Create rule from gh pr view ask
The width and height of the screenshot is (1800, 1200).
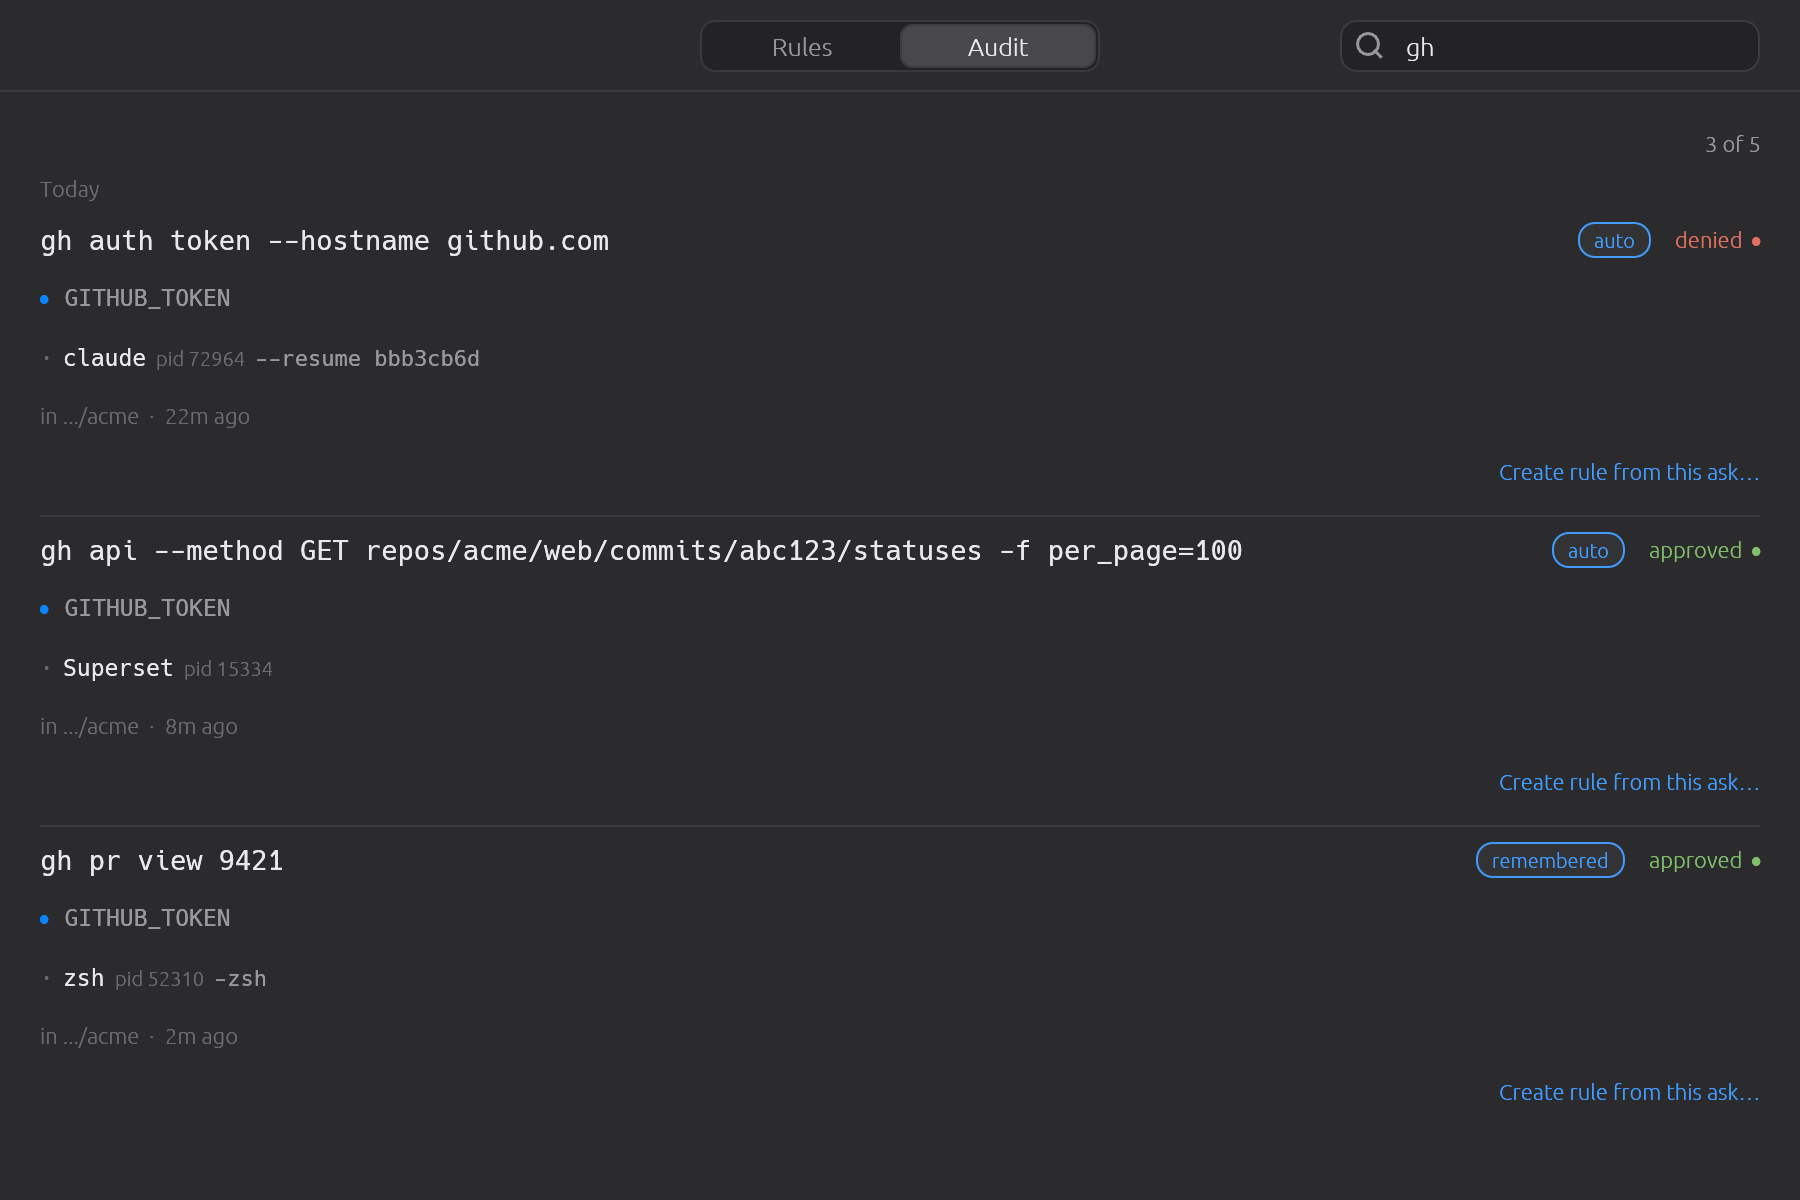pos(1629,1092)
